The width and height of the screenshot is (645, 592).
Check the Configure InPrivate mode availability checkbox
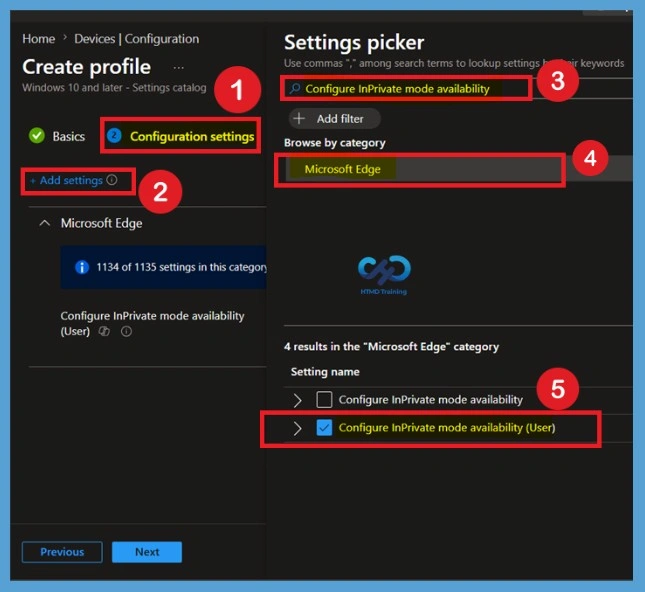pyautogui.click(x=324, y=399)
